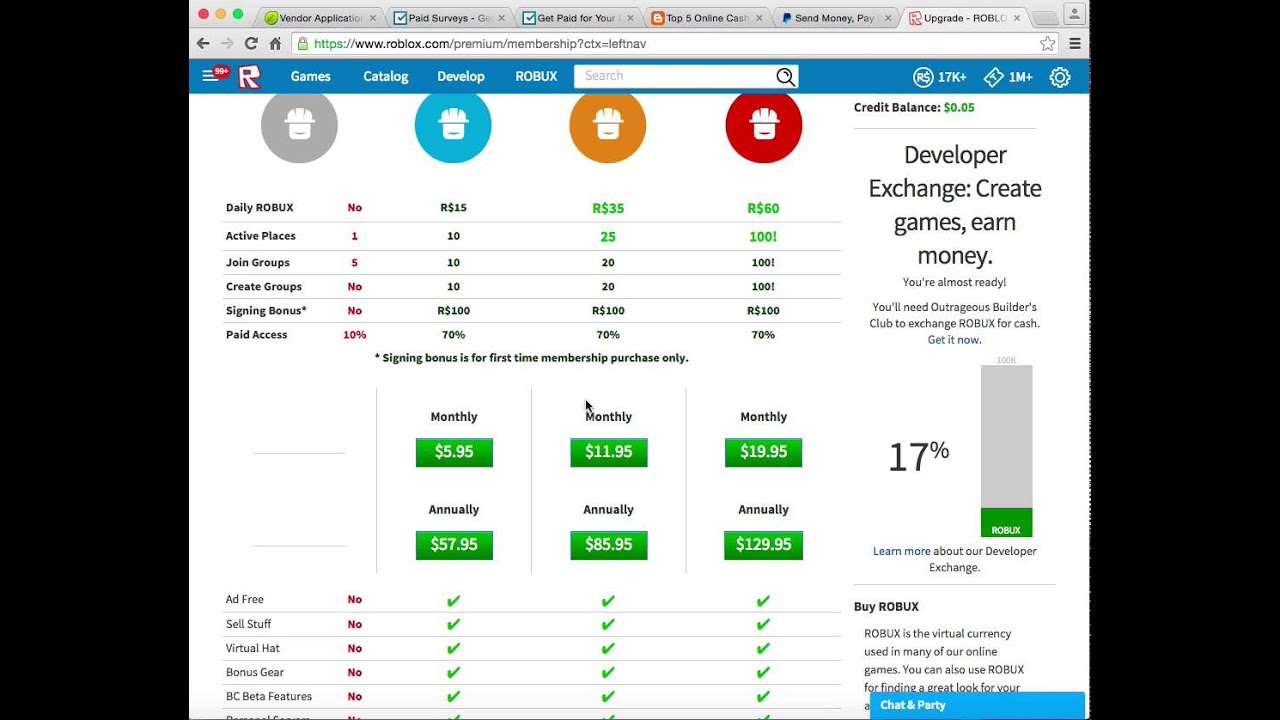Image resolution: width=1280 pixels, height=720 pixels.
Task: Click the ROBUX progress bar
Action: pyautogui.click(x=1006, y=451)
